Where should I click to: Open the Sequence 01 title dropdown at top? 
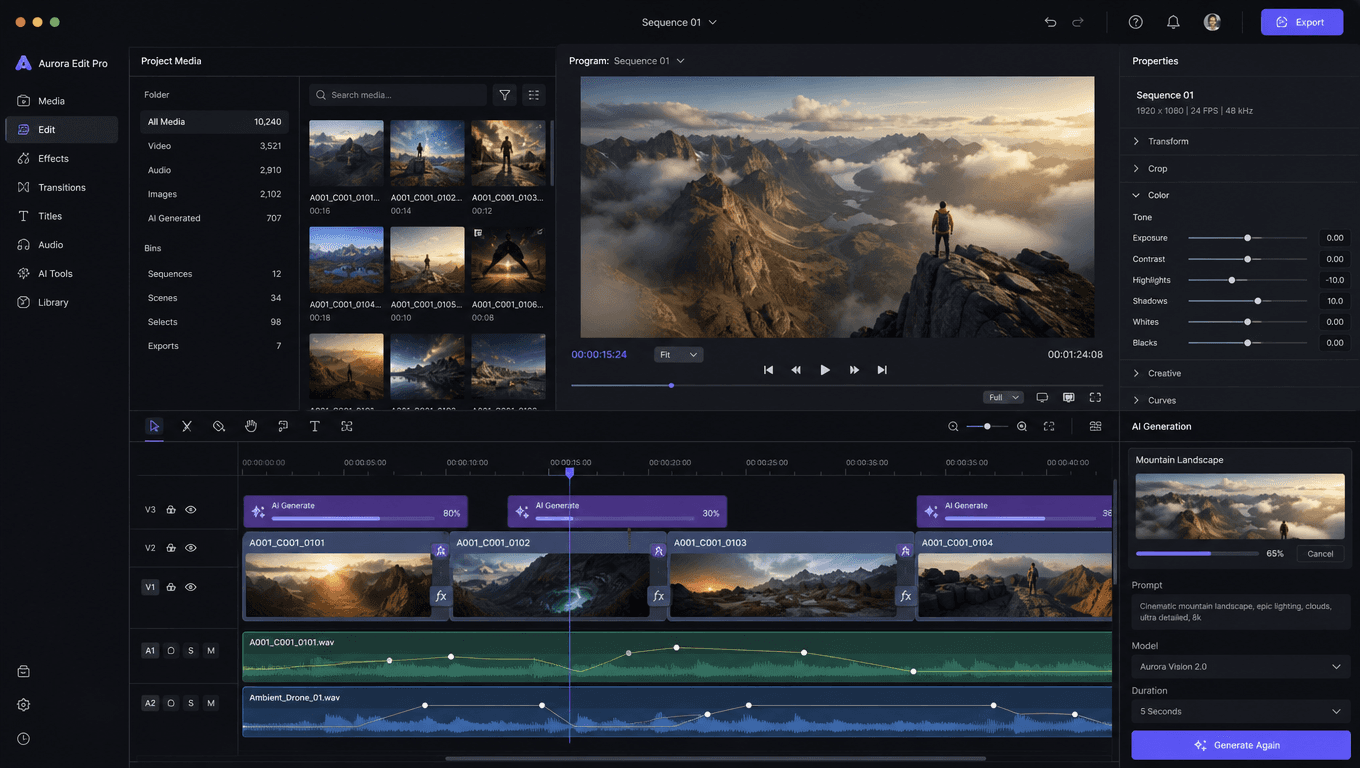tap(679, 22)
